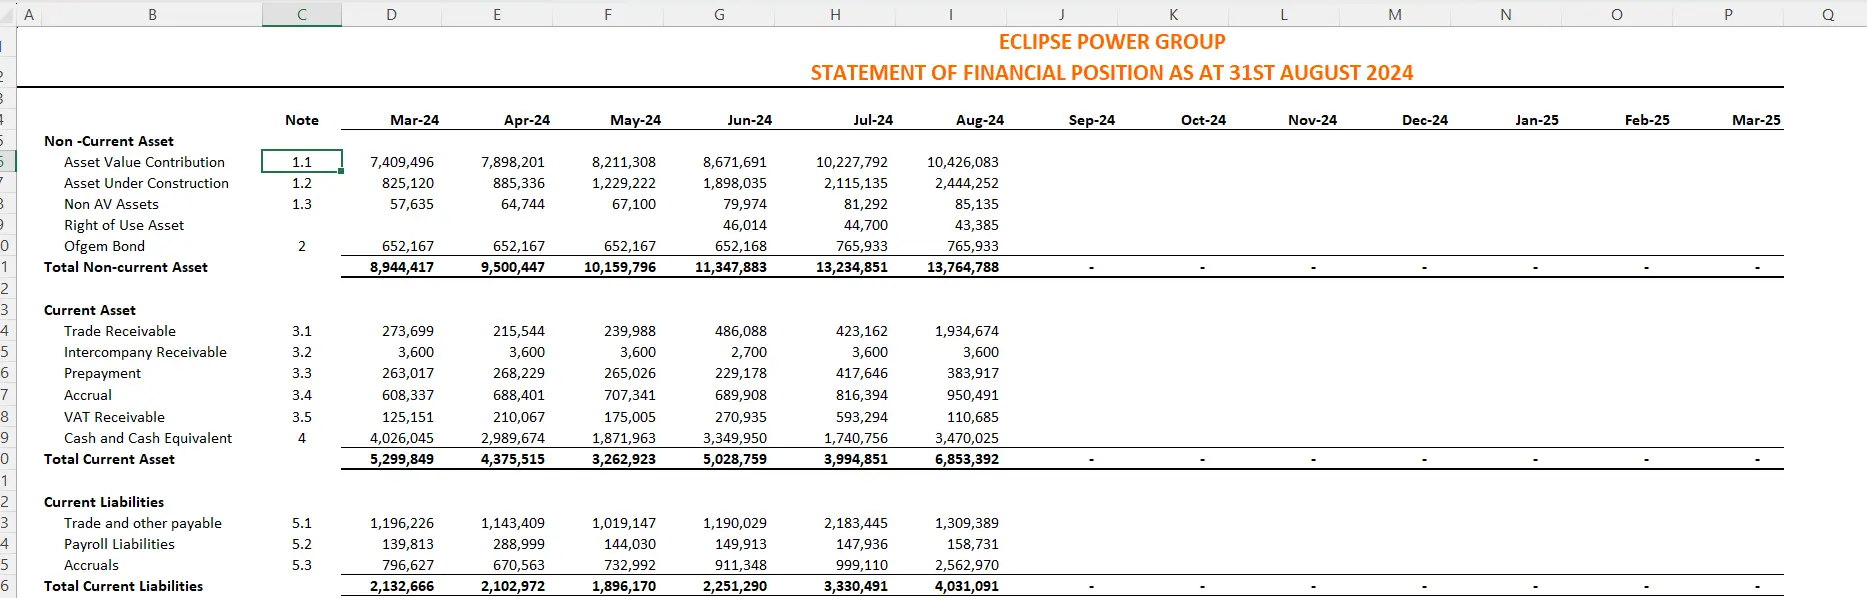Click the Jun-24 column heading
1867x598 pixels.
[749, 120]
